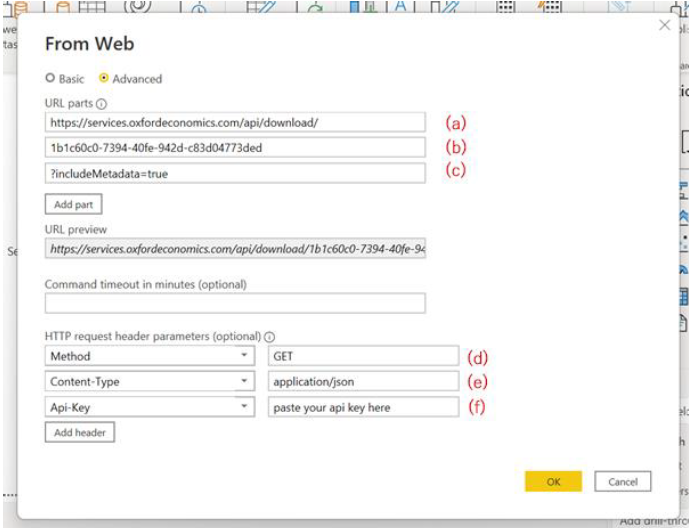This screenshot has width=691, height=528.
Task: Select the application/json value field
Action: (363, 381)
